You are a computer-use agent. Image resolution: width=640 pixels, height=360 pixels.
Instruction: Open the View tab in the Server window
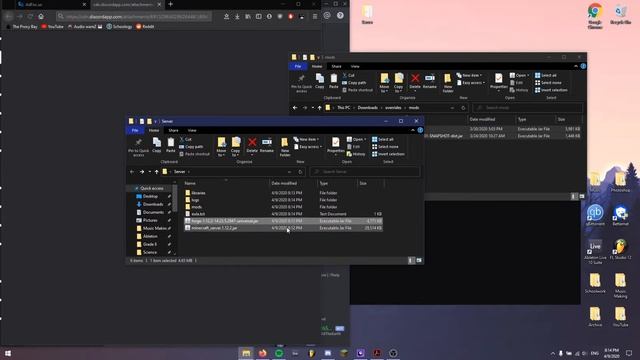(192, 130)
